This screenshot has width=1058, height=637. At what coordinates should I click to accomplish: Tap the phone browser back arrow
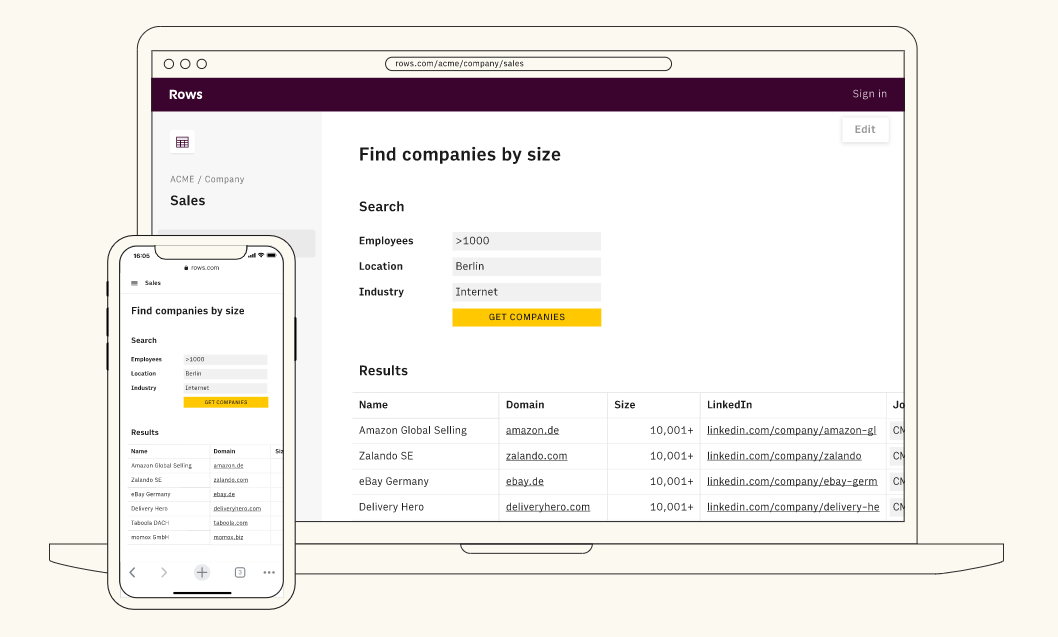133,572
